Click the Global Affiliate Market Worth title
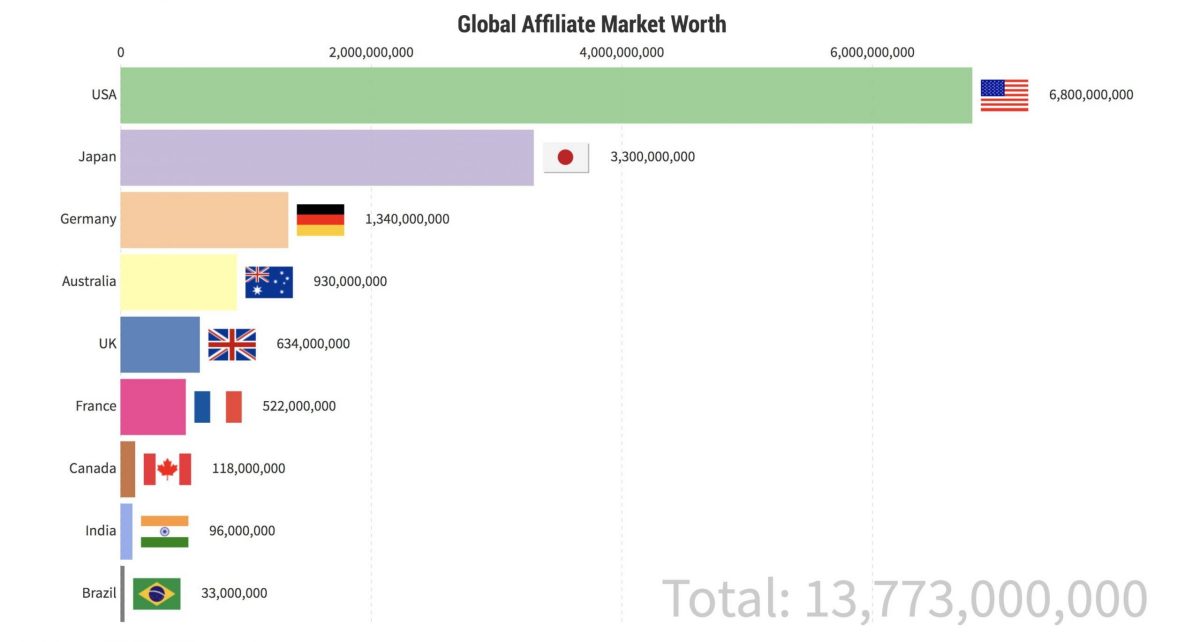This screenshot has height=642, width=1200. click(x=592, y=23)
